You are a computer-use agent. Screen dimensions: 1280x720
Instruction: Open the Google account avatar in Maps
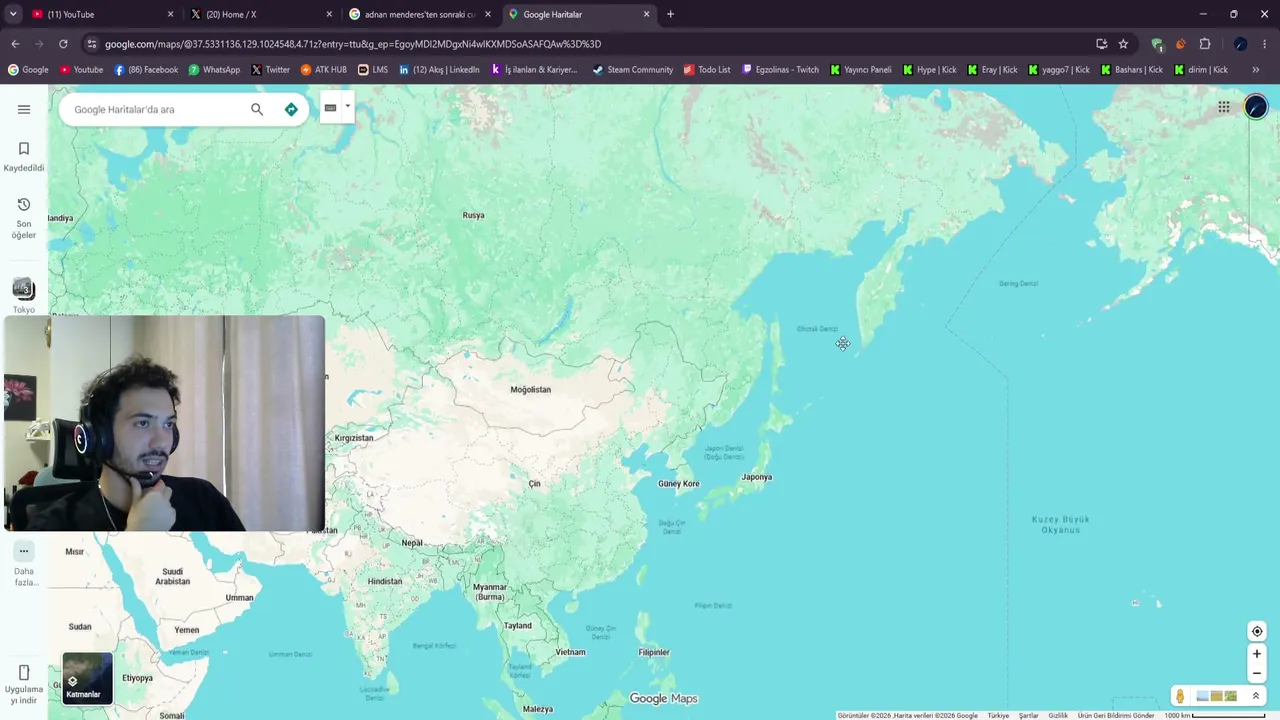point(1256,107)
